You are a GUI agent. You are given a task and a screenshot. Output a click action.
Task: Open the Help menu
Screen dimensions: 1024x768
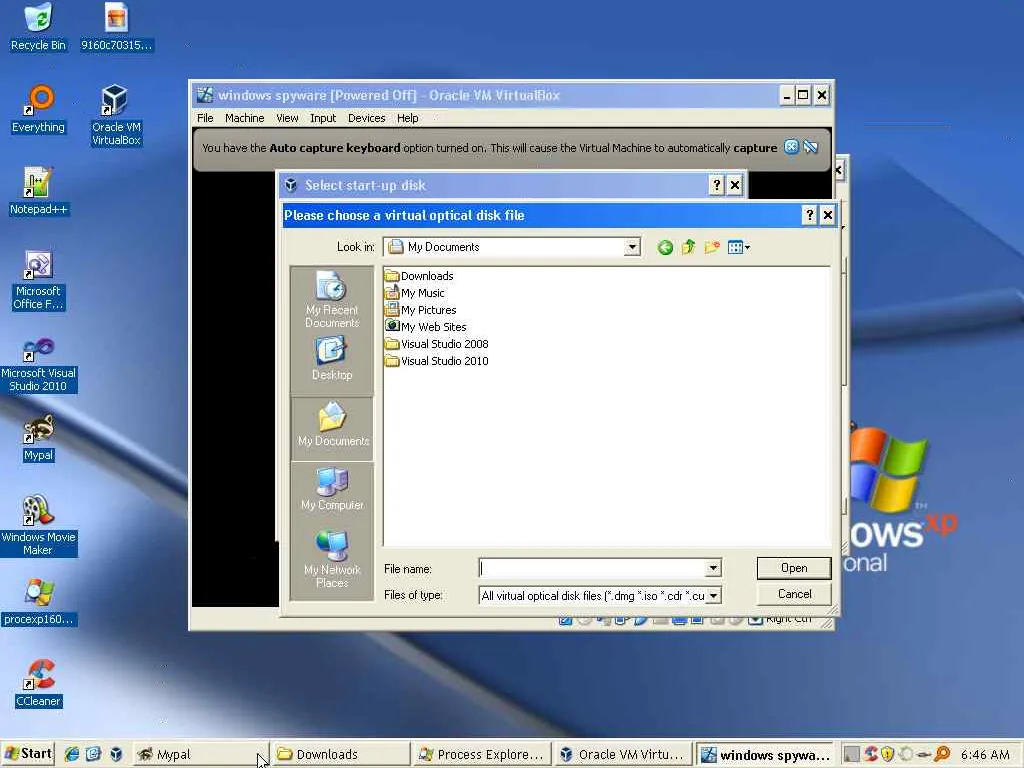click(408, 118)
